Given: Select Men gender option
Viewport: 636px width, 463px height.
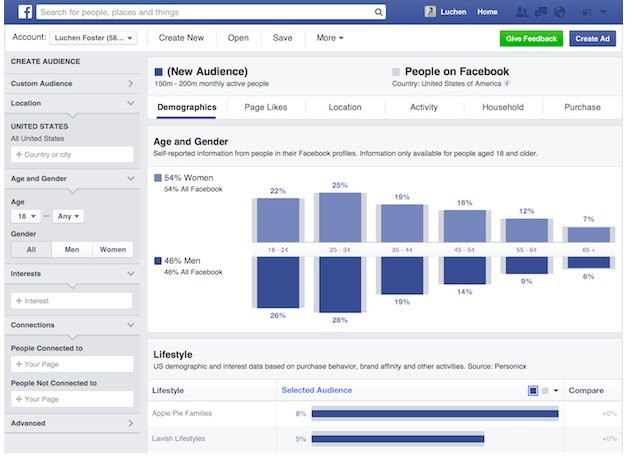Looking at the screenshot, I should click(x=72, y=250).
